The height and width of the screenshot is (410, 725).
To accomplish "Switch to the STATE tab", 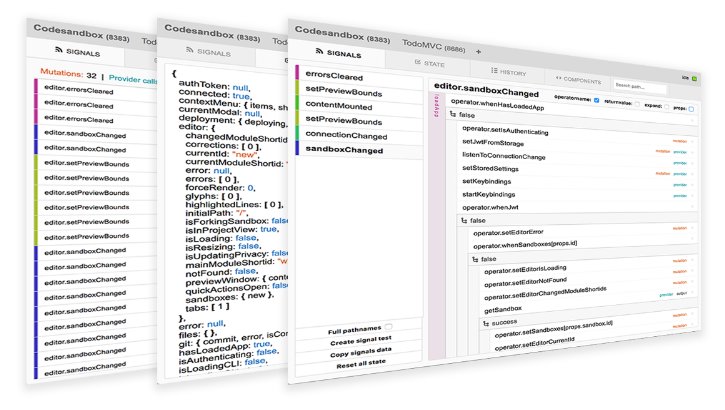I will 430,64.
